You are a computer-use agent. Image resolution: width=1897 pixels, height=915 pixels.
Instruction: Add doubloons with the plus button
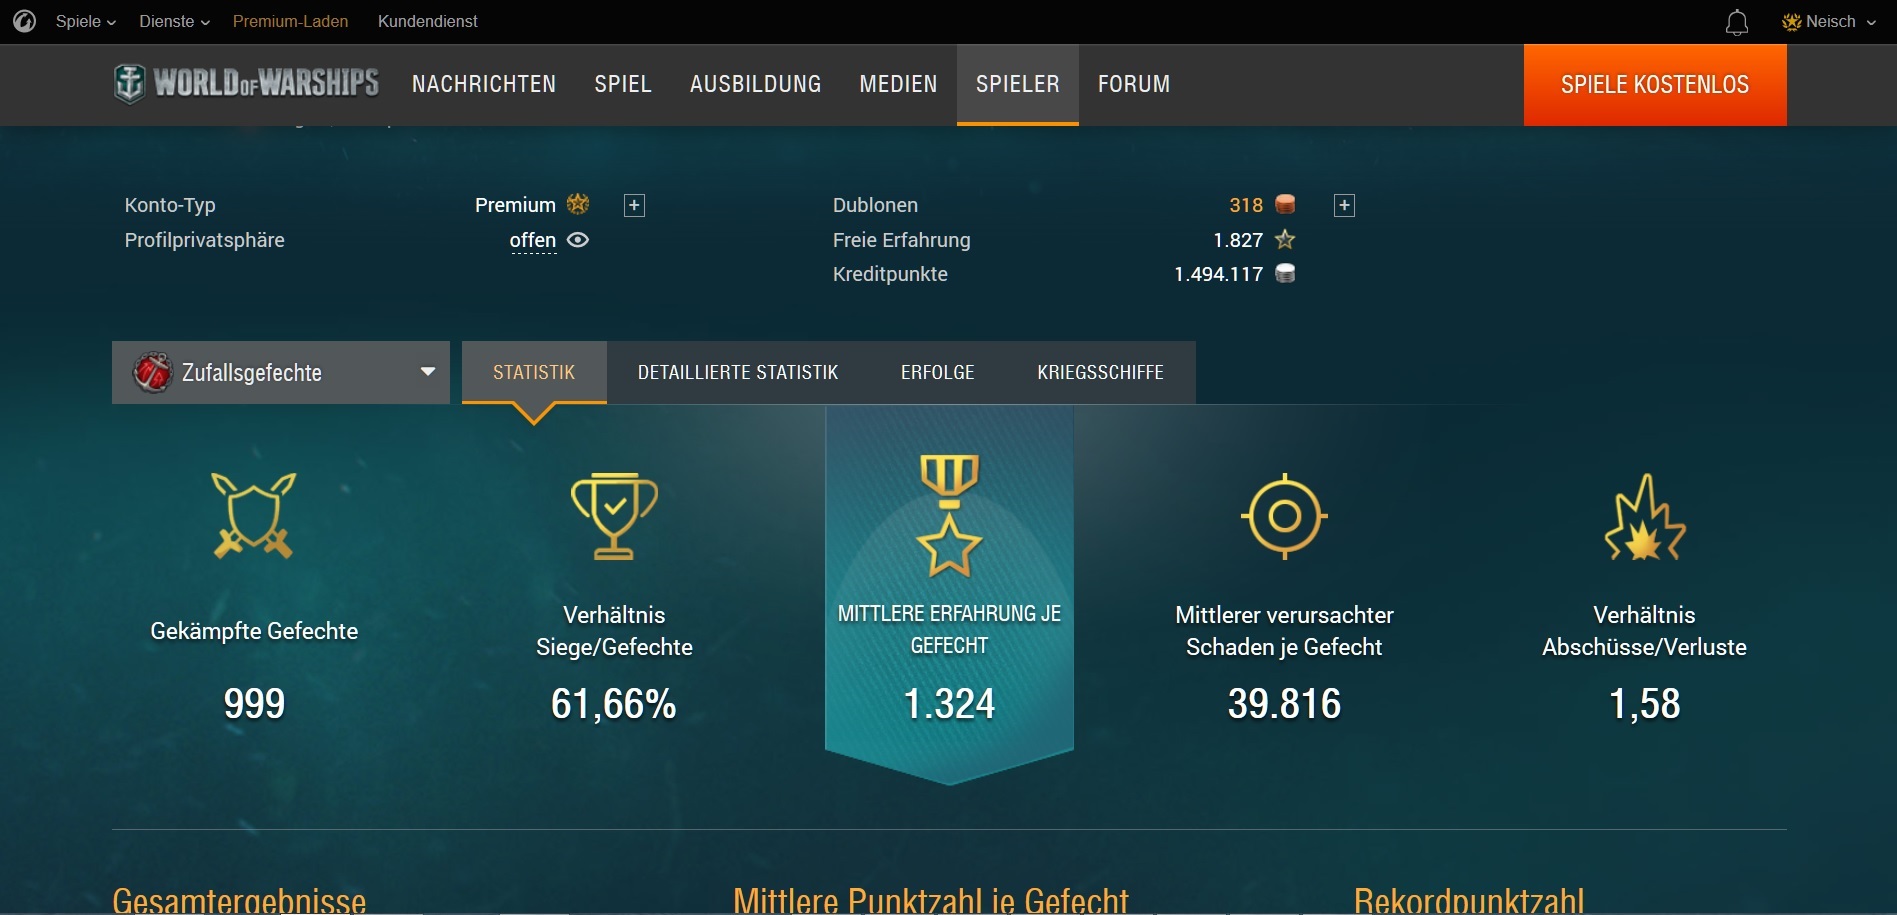click(1344, 205)
